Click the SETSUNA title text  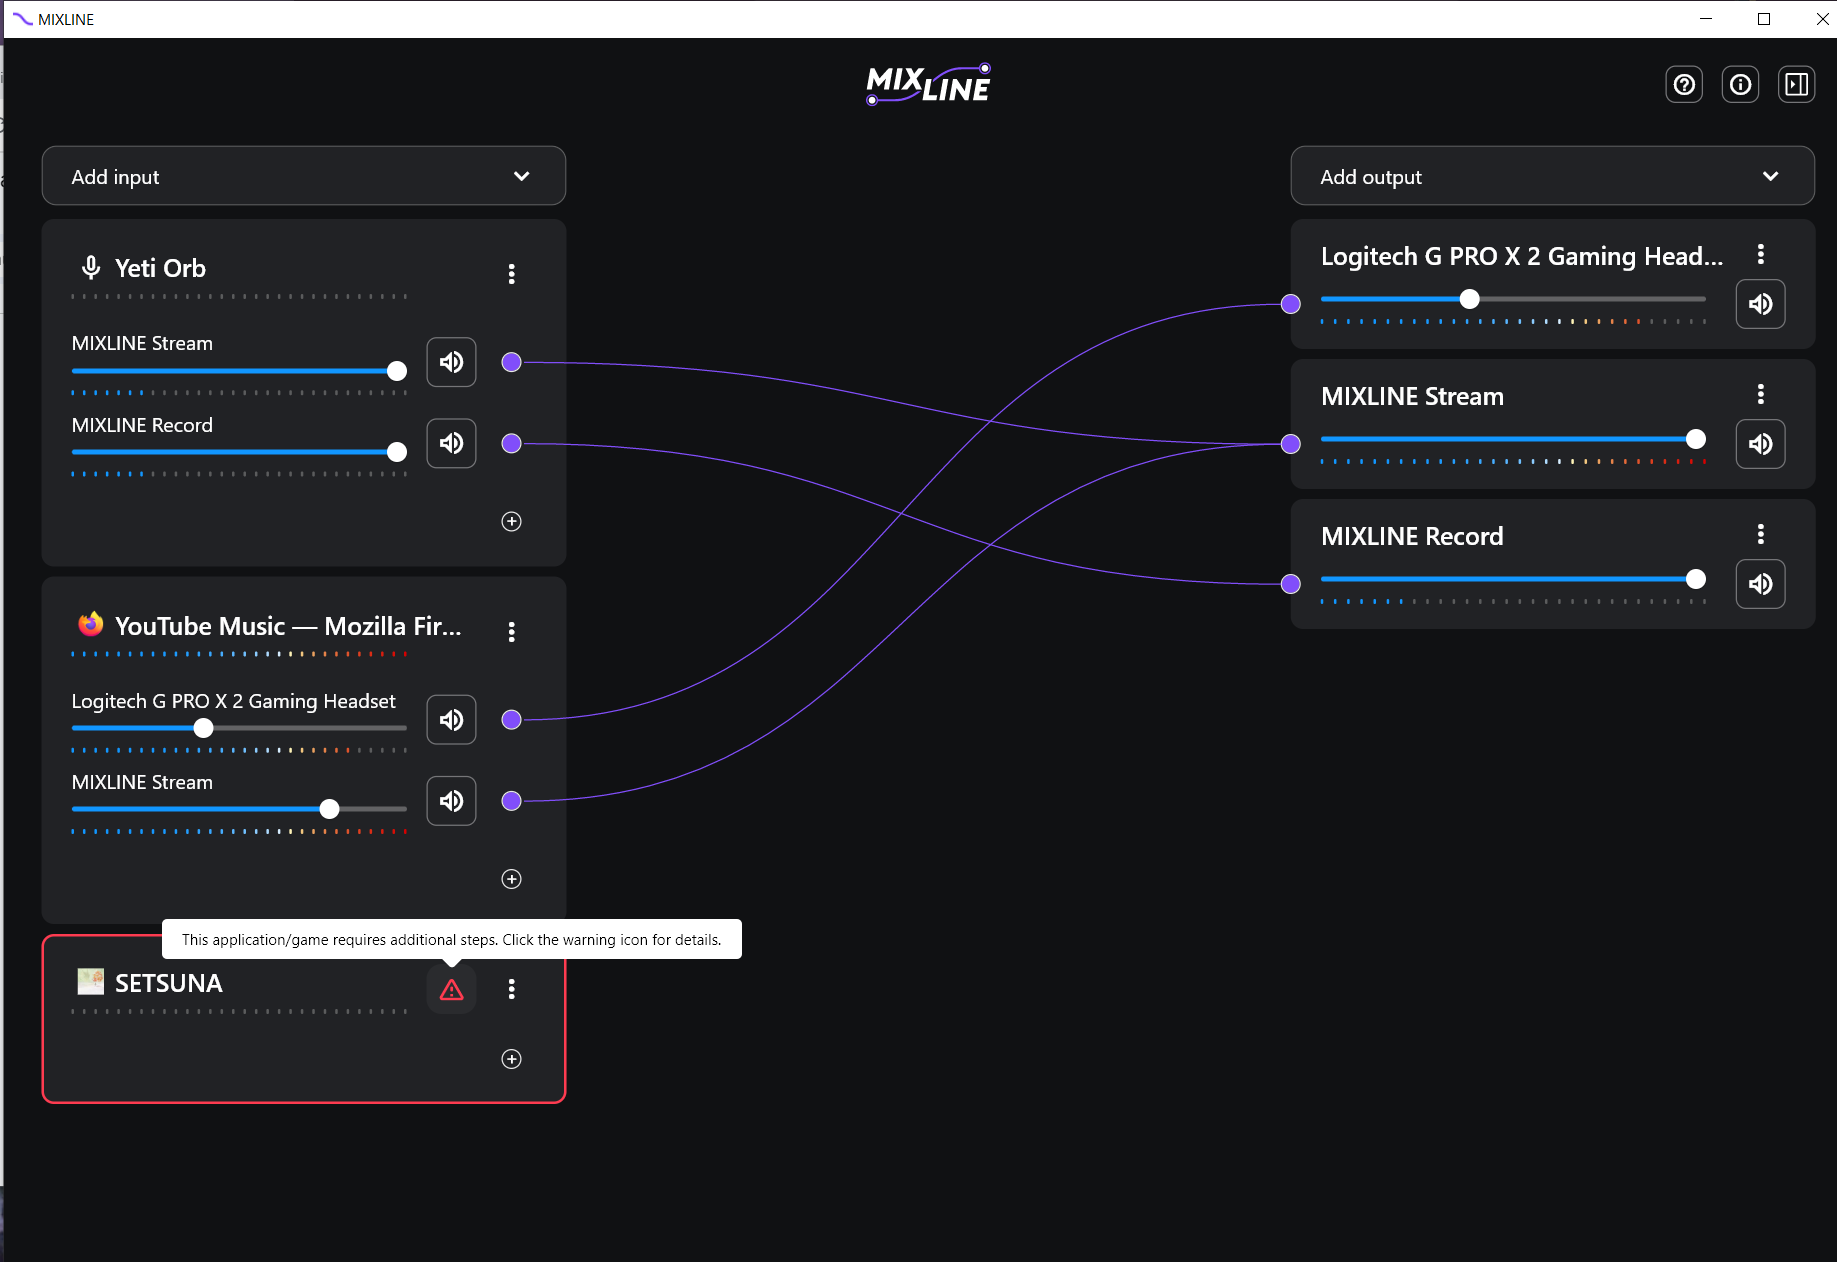tap(169, 983)
